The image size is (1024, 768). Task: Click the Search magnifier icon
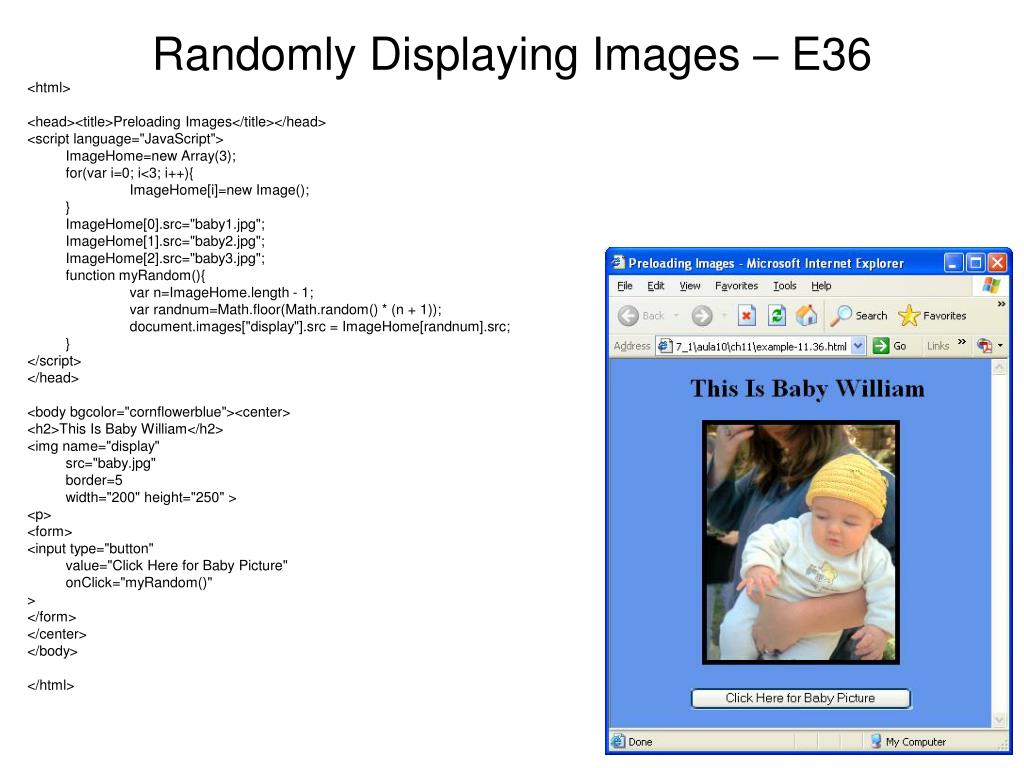click(x=840, y=316)
